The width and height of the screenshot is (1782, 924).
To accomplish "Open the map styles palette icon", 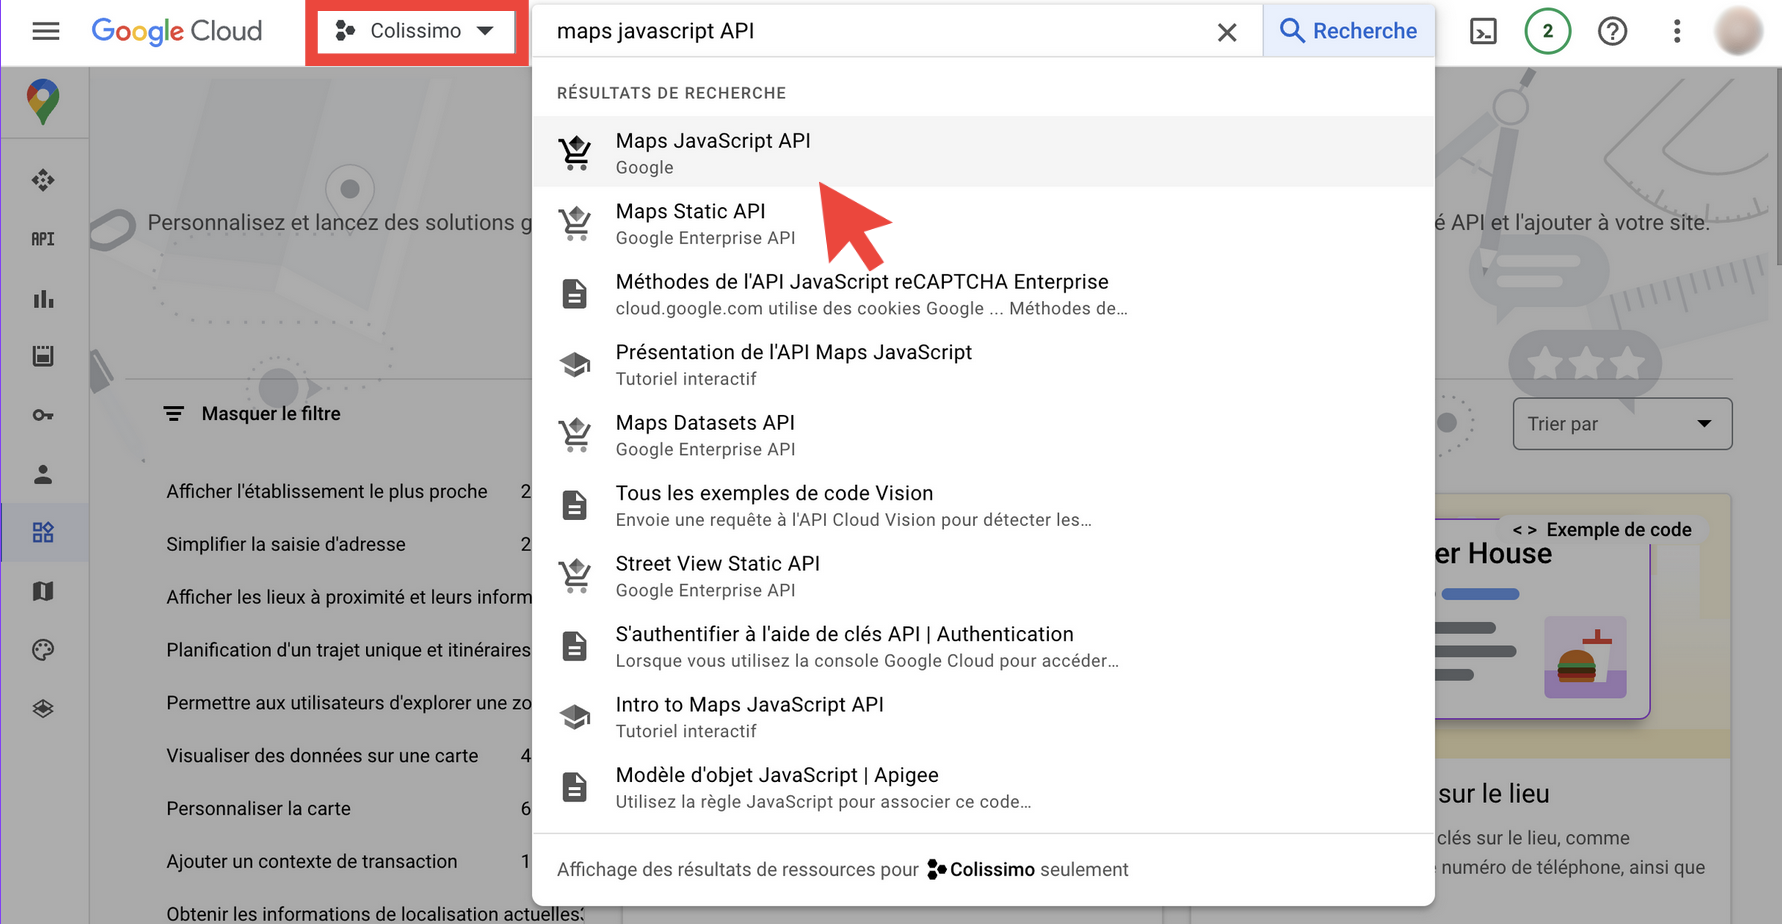I will (43, 650).
